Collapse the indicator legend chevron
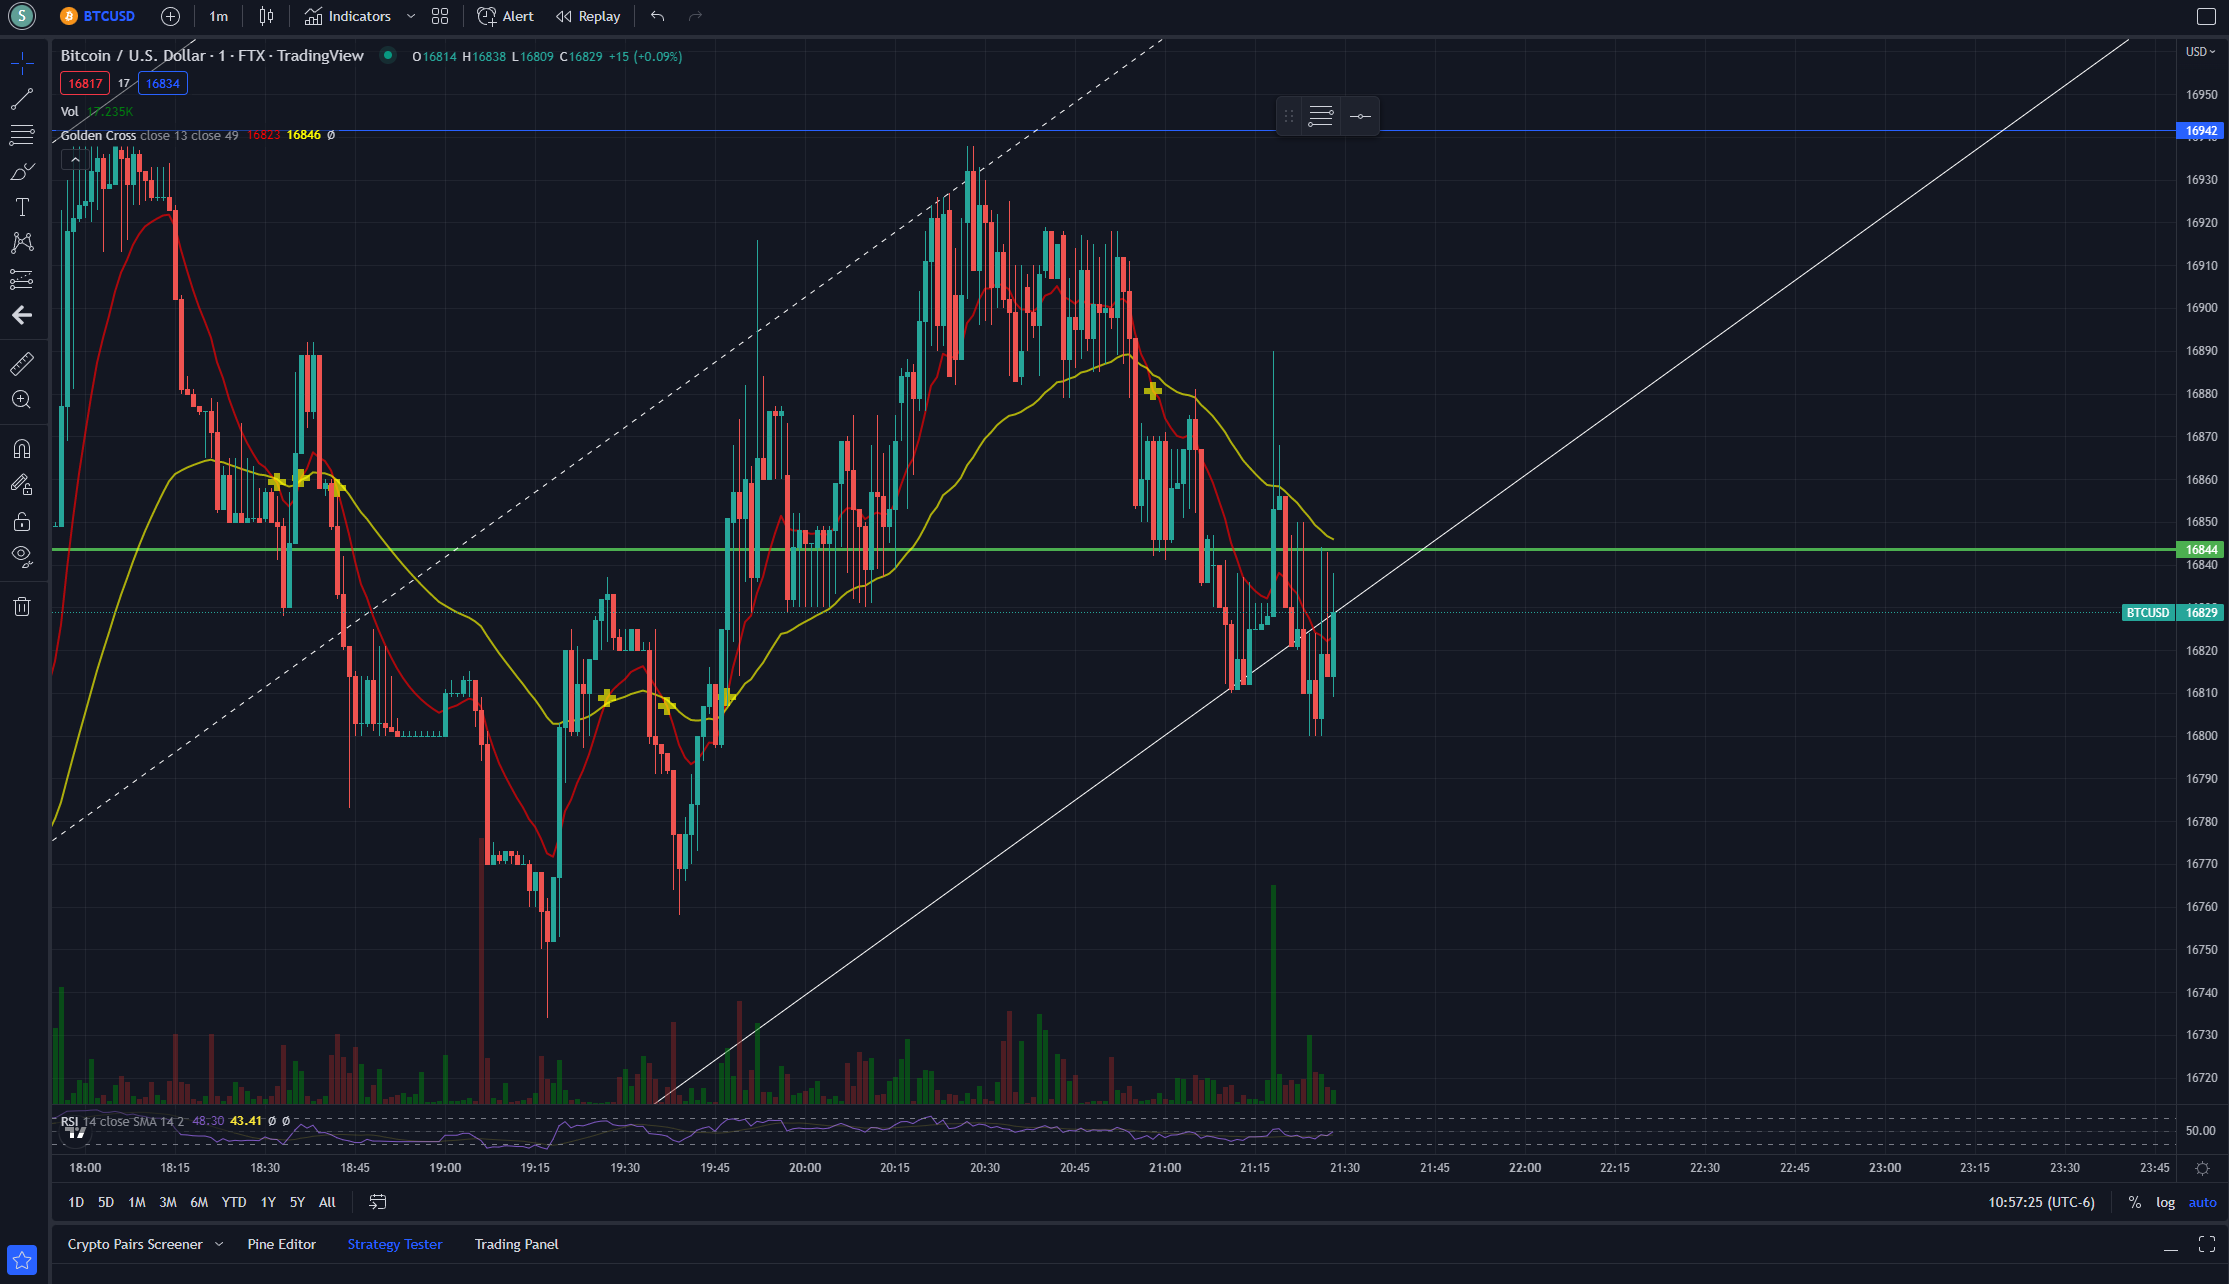 (75, 159)
